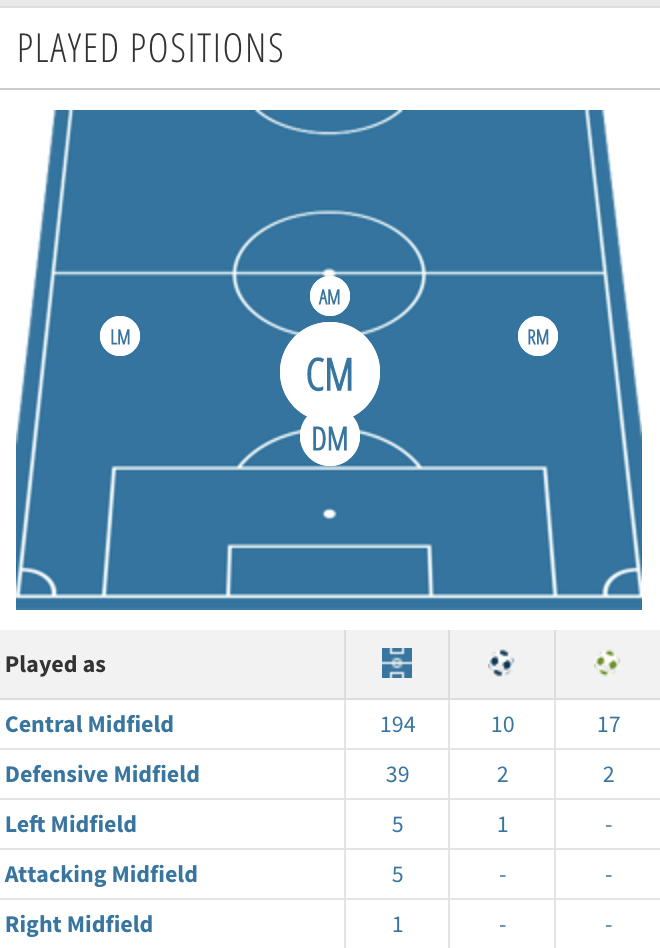This screenshot has width=660, height=948.
Task: Click the green soccer ball assists header
Action: click(x=607, y=663)
